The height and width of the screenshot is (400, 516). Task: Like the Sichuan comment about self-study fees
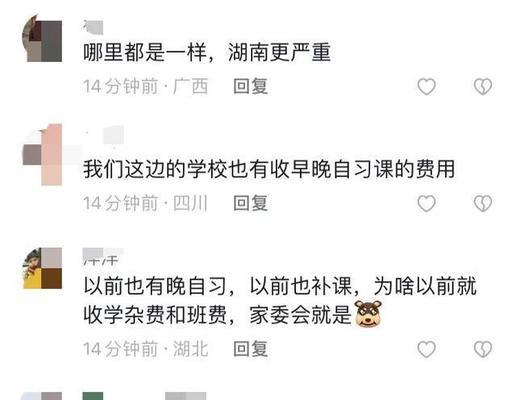(426, 203)
